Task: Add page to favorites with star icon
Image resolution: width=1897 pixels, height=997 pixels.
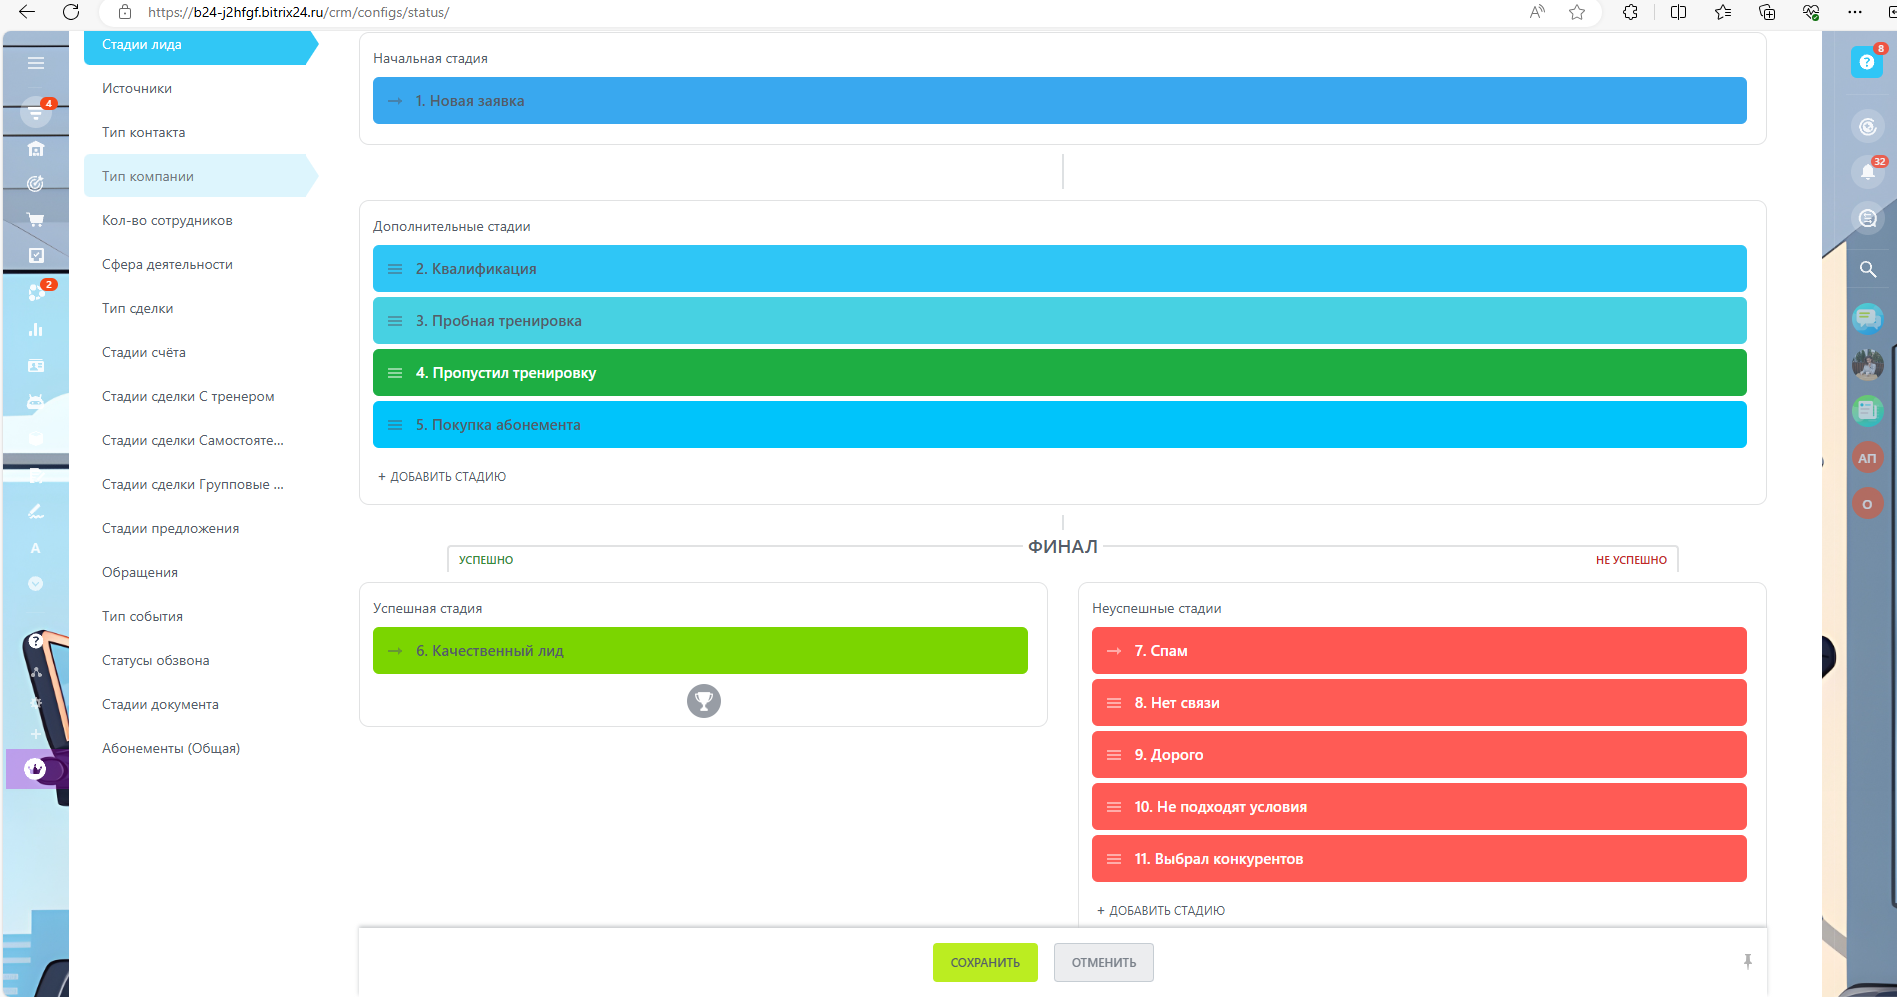Action: pos(1577,12)
